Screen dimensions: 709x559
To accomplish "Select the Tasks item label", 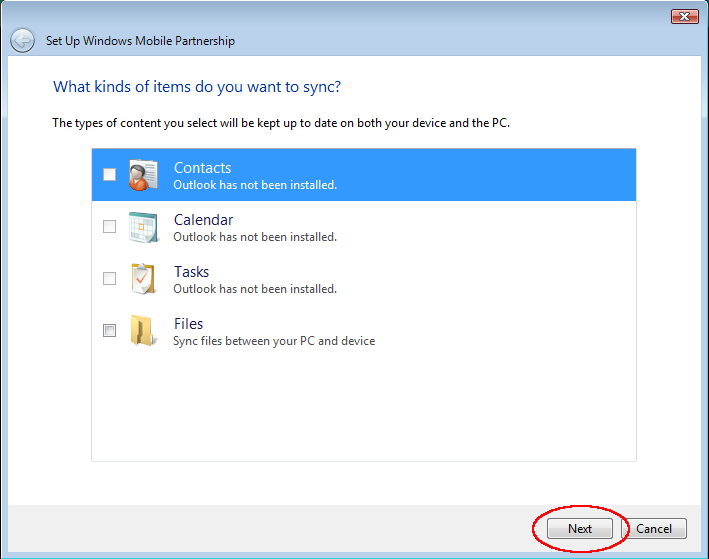I will [191, 272].
